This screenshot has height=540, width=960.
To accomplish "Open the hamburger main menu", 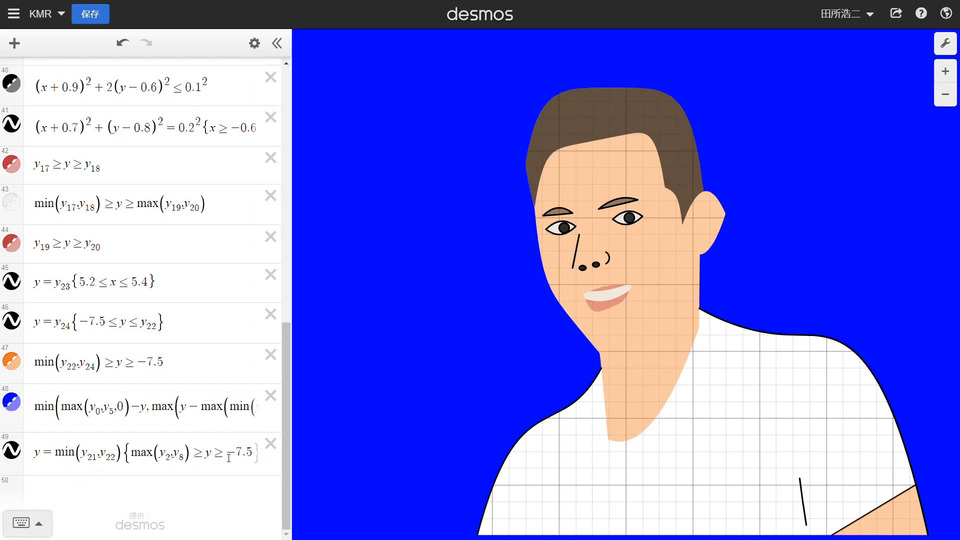I will tap(14, 14).
